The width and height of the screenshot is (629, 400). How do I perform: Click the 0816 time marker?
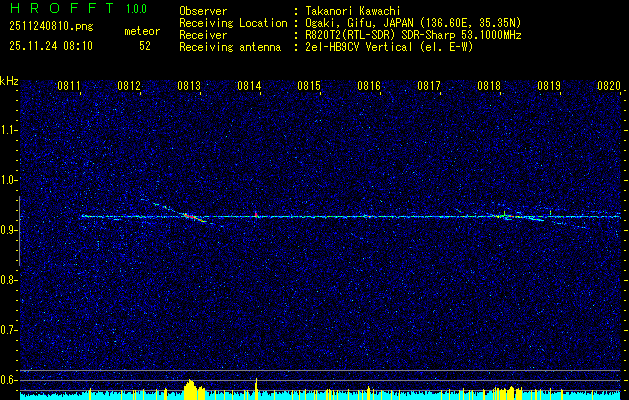(369, 85)
